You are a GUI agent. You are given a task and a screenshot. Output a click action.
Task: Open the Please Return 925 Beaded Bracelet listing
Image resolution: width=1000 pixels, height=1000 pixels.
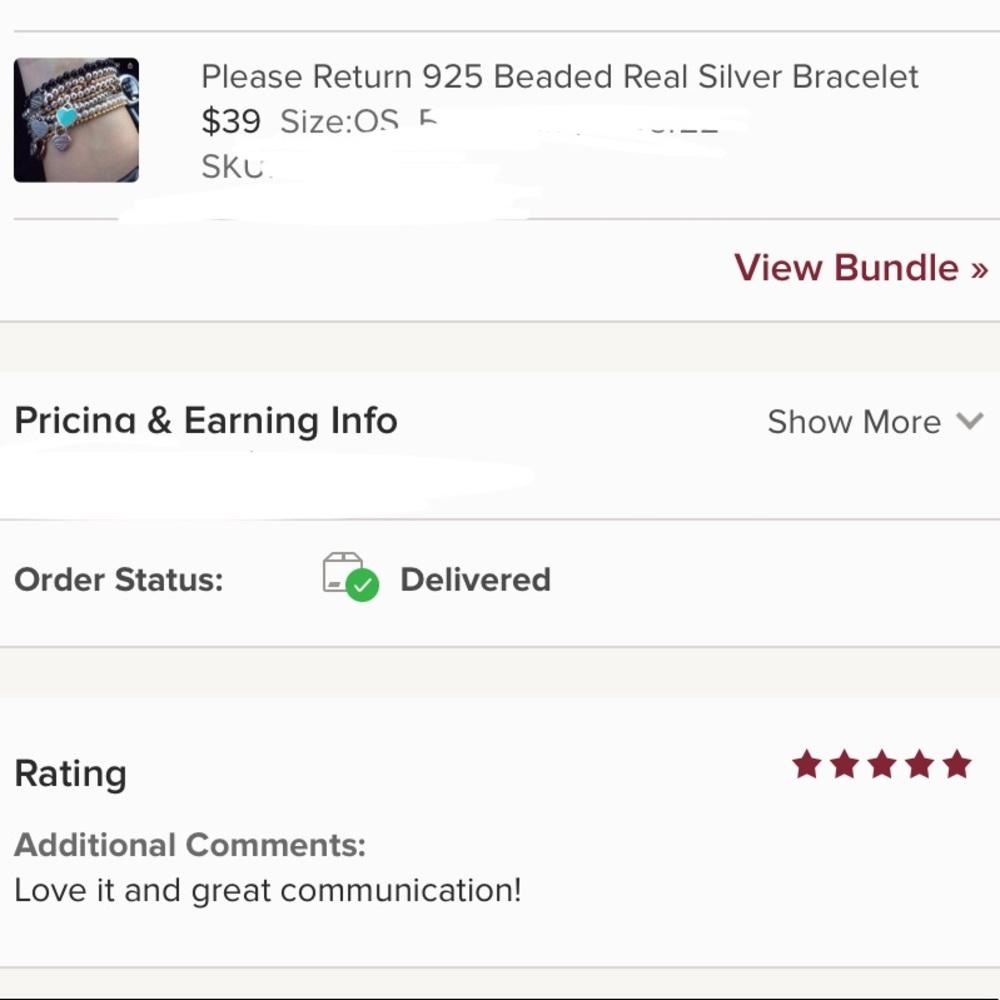tap(559, 77)
